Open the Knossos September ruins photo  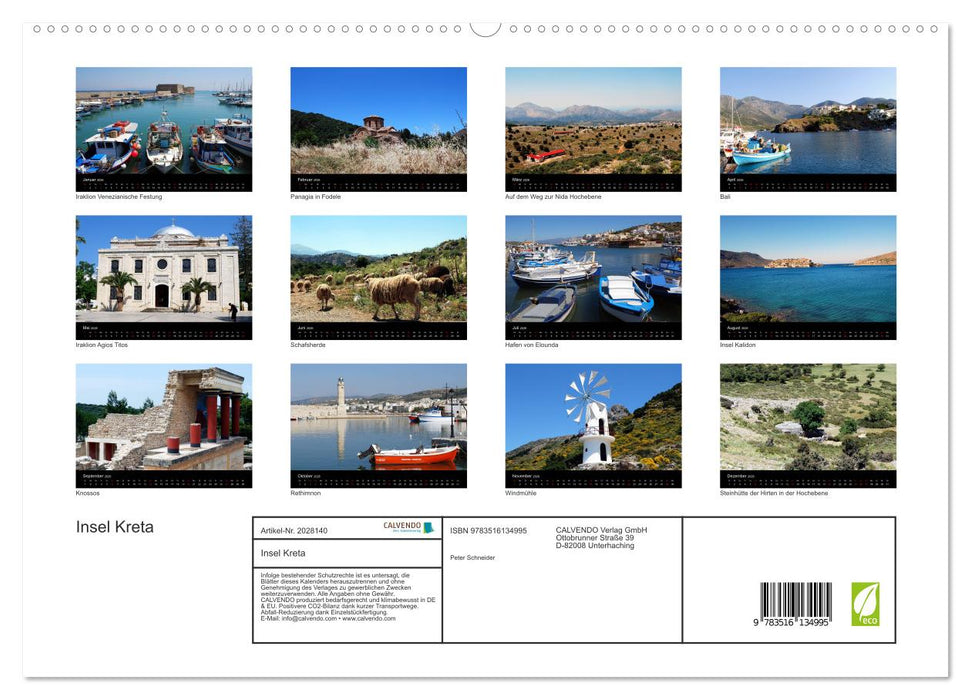coord(163,424)
